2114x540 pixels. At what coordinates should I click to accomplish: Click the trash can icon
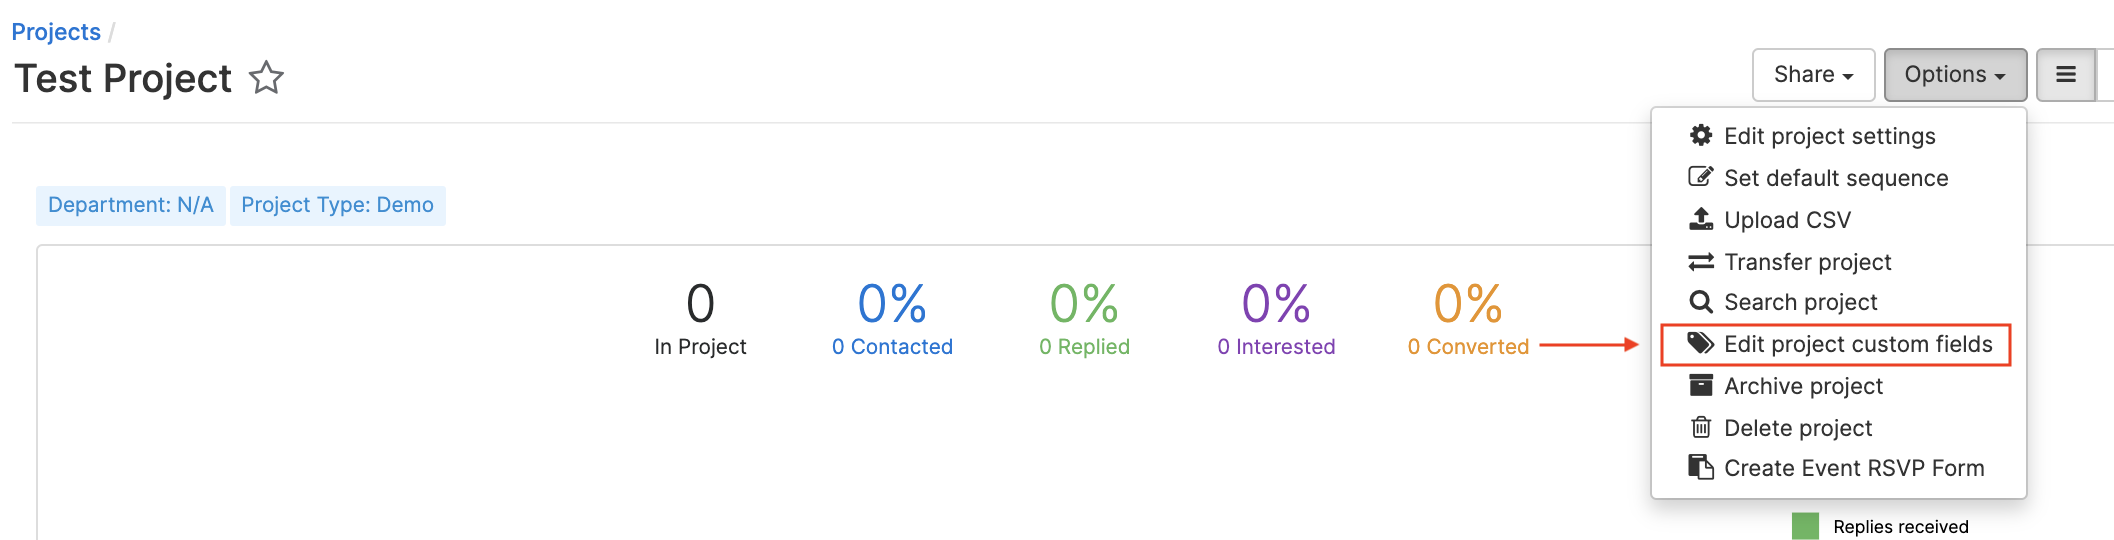(x=1701, y=427)
